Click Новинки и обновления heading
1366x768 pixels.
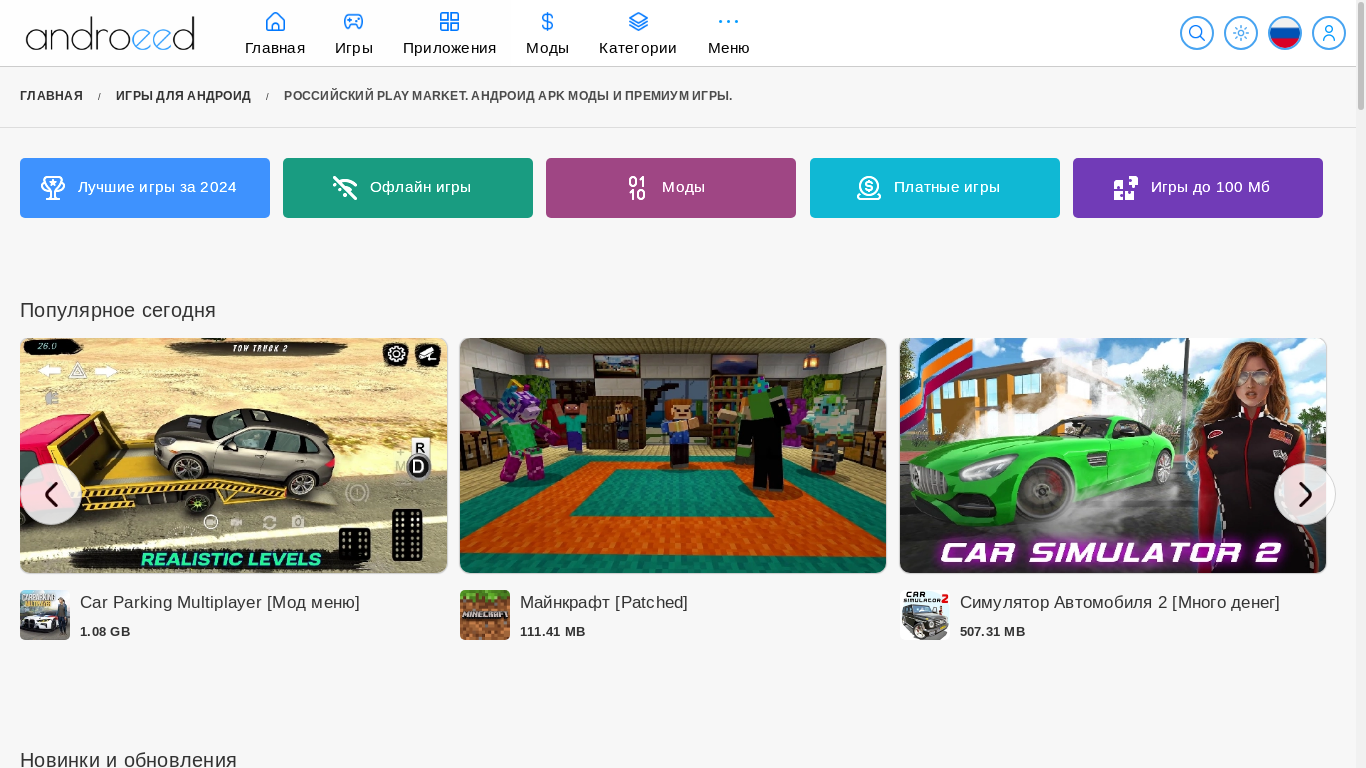128,760
